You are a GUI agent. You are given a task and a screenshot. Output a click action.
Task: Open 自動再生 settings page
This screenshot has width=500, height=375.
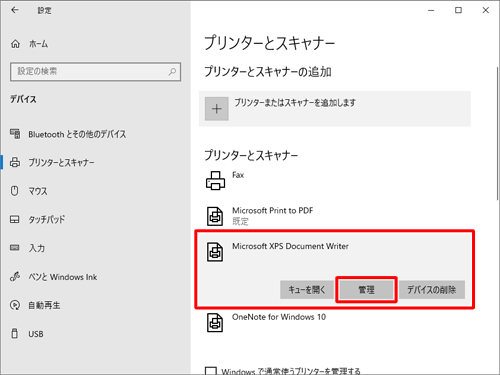[x=44, y=305]
